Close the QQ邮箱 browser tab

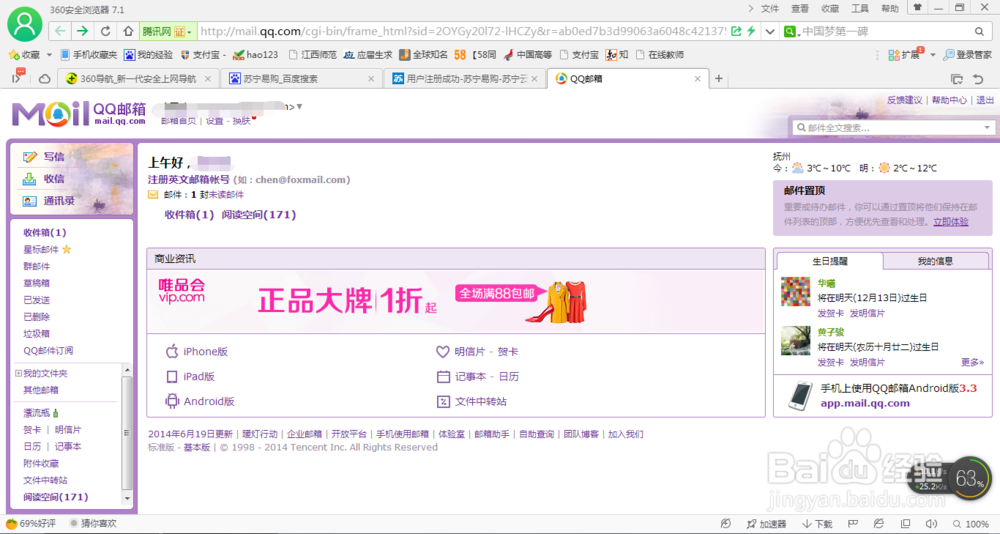tap(697, 78)
